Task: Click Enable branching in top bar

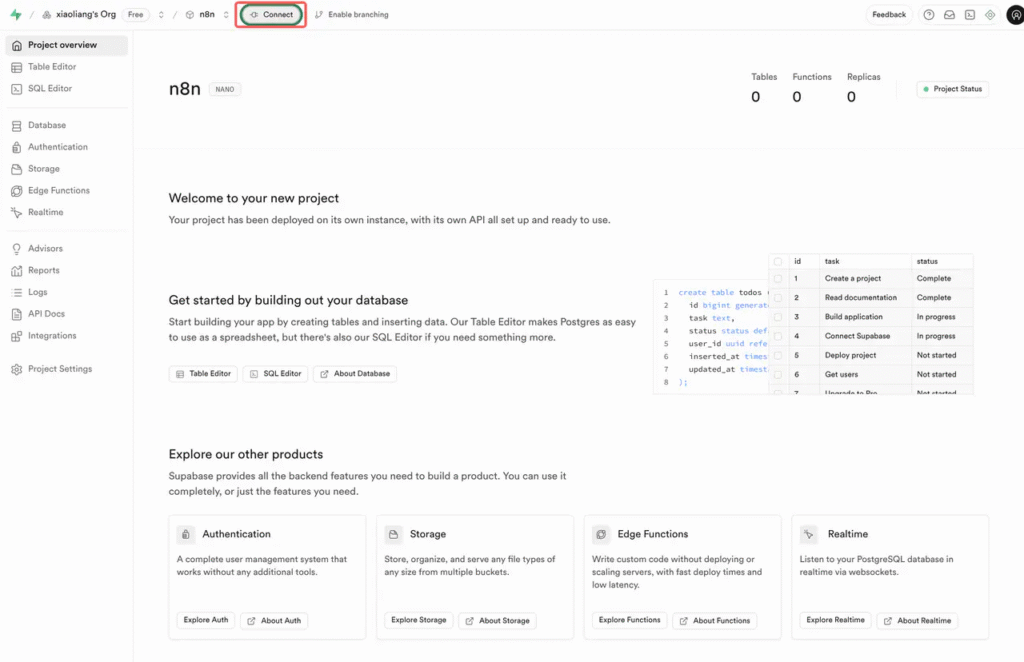Action: pyautogui.click(x=351, y=15)
